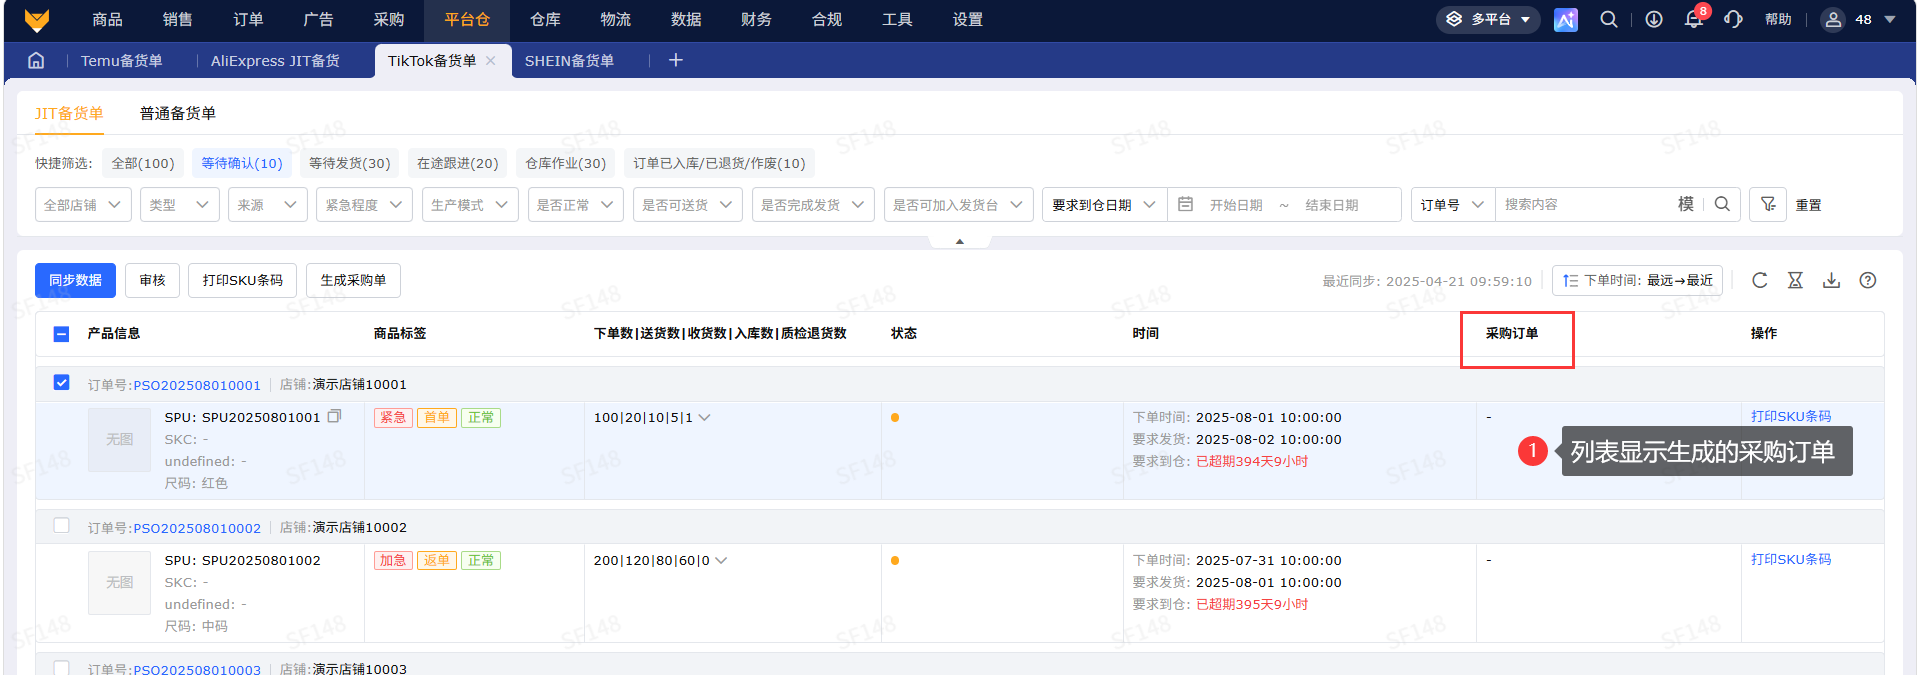Copy SPU20250801001 with the copy icon
The width and height of the screenshot is (1920, 675).
tap(334, 416)
